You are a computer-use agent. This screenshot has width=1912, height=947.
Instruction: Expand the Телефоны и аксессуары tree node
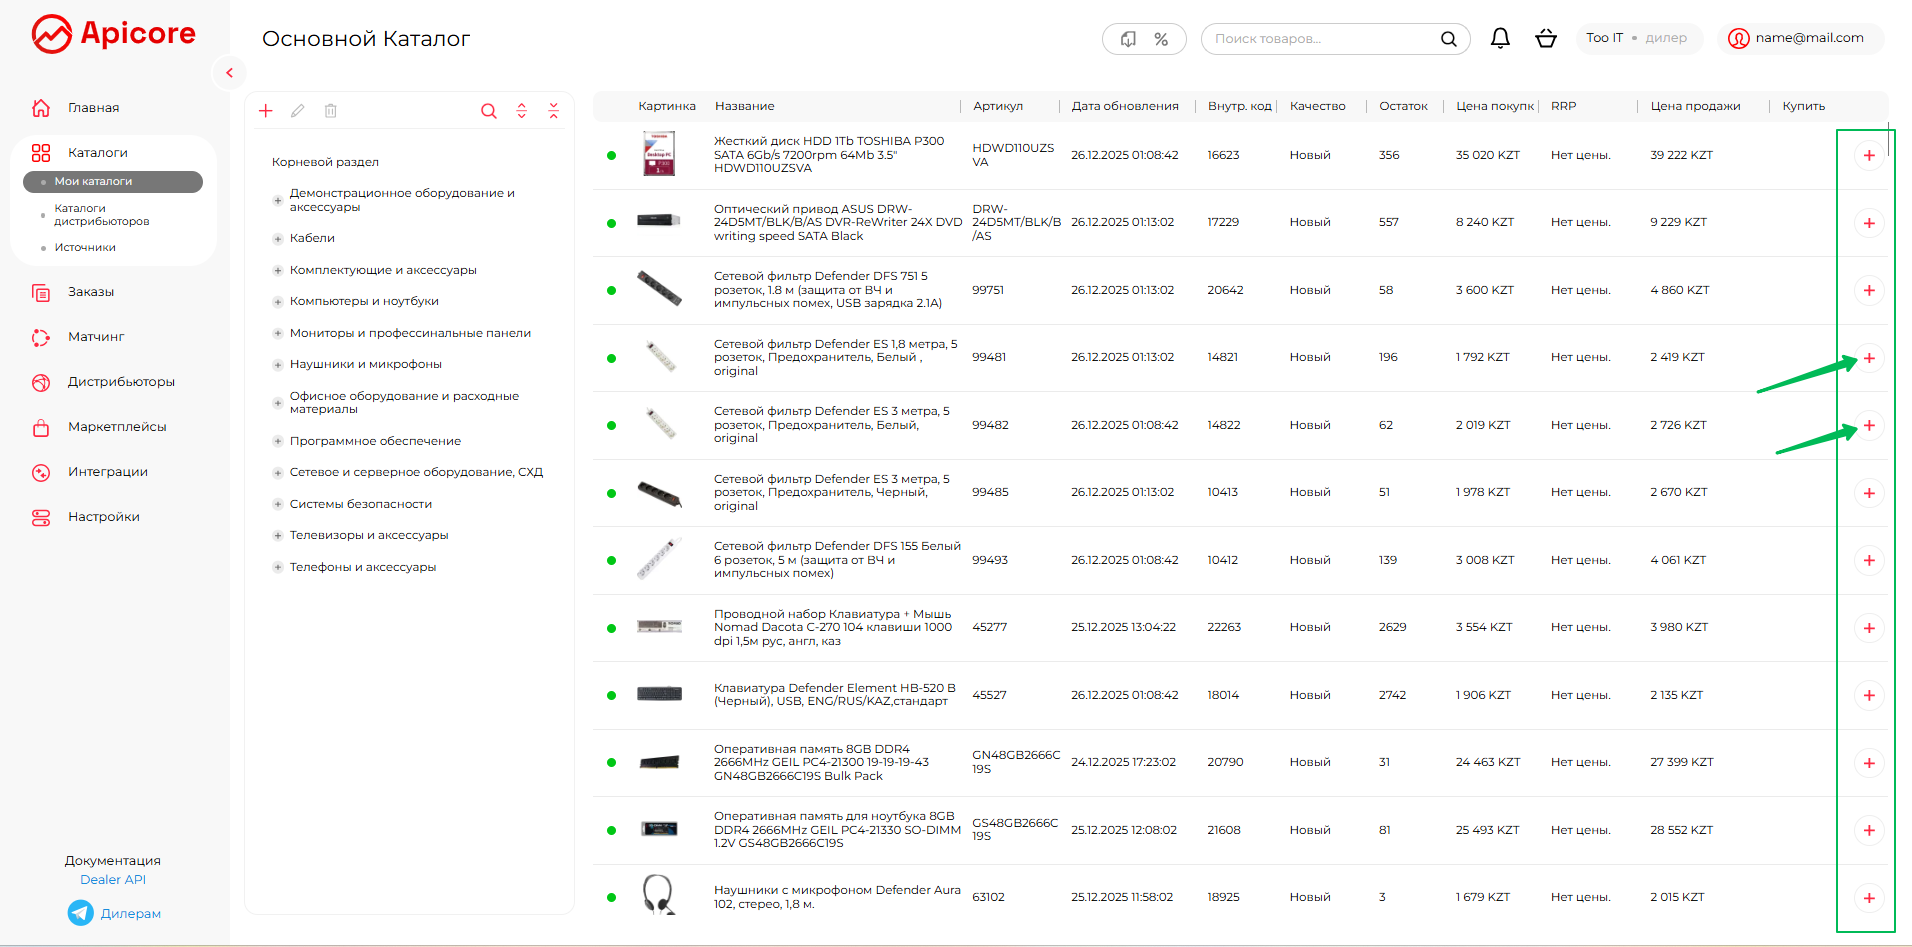coord(278,568)
